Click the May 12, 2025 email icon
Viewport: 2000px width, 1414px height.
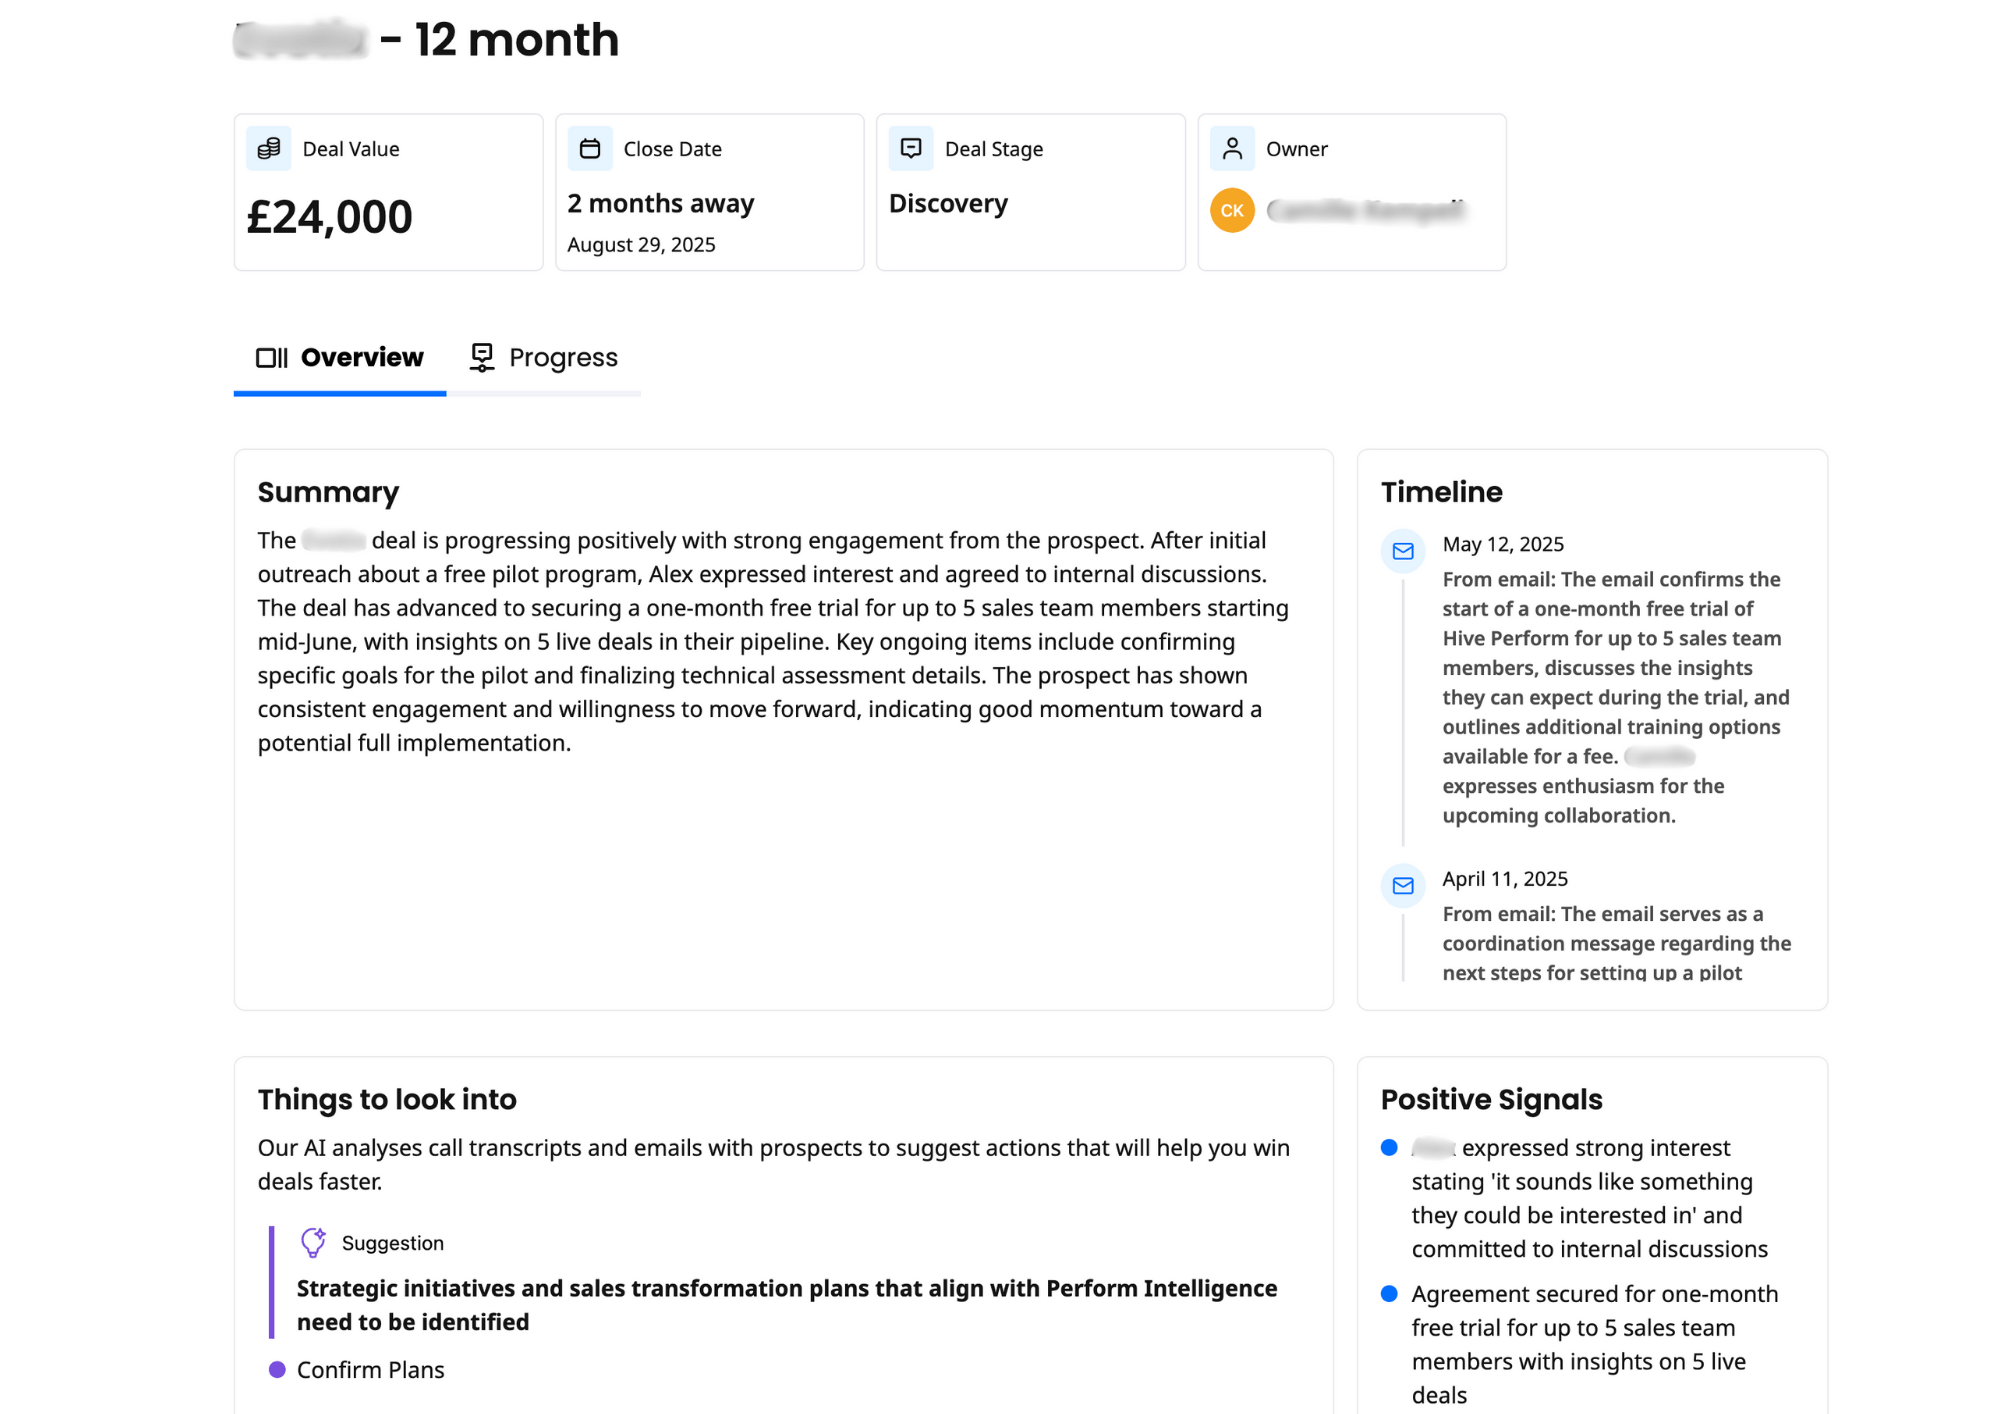[x=1403, y=551]
